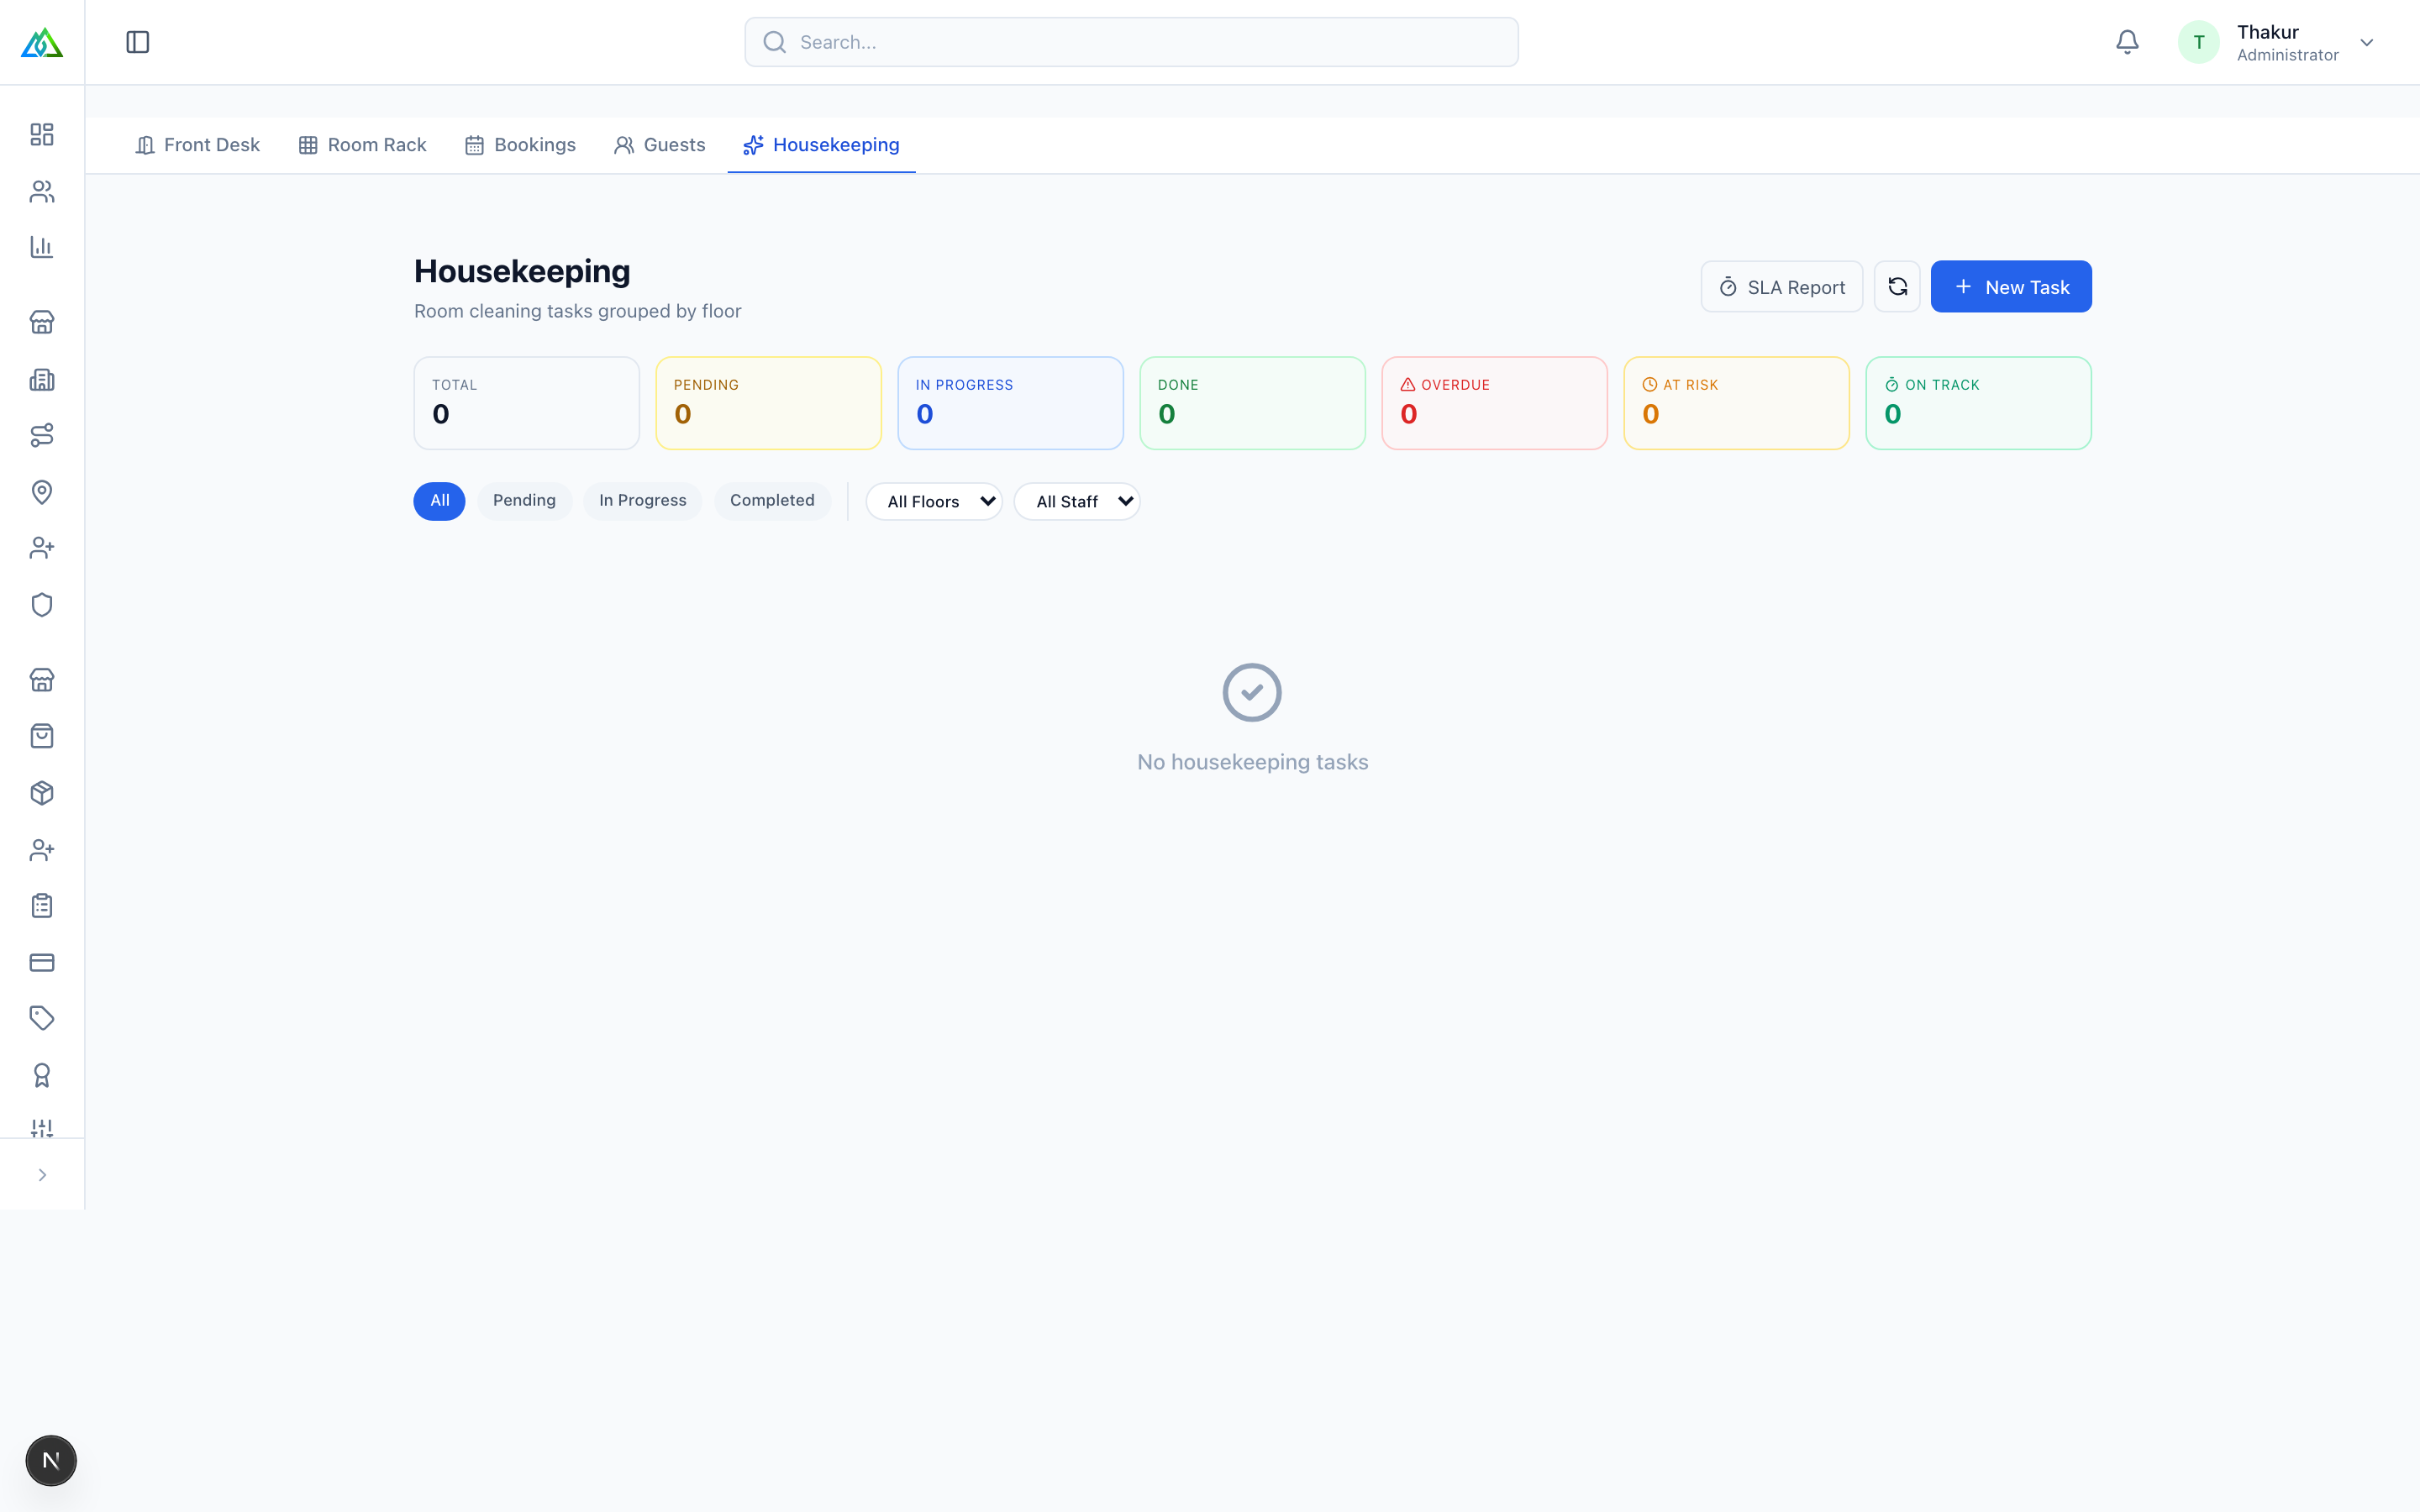Click 'Room cleaning tasks grouped by floor' subtitle
The image size is (2420, 1512).
click(x=577, y=311)
